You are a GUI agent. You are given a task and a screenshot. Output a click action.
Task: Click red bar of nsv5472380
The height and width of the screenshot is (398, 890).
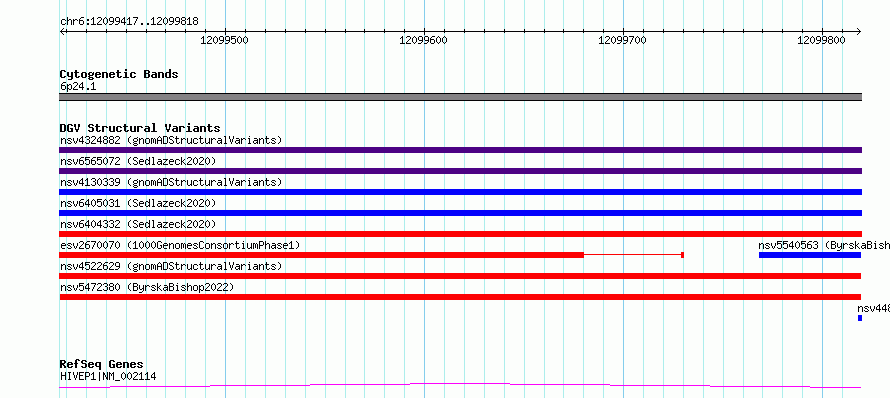point(460,297)
